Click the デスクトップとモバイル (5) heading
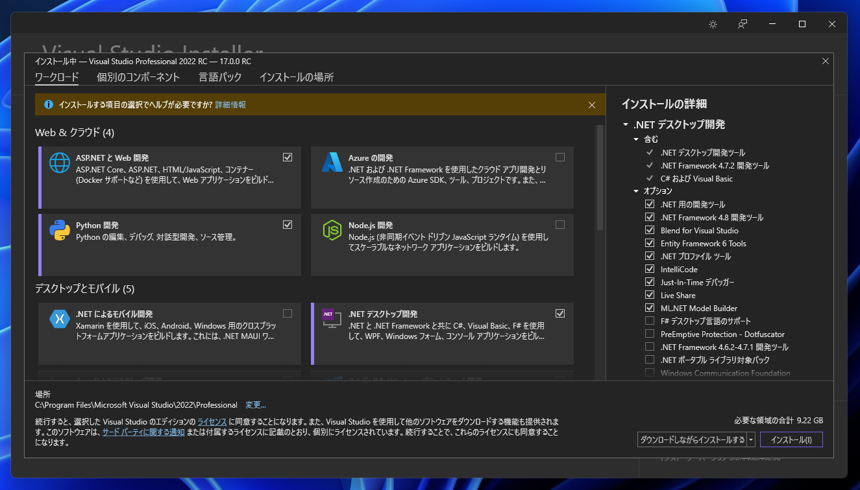Screen dimensions: 860x490 pyautogui.click(x=84, y=289)
